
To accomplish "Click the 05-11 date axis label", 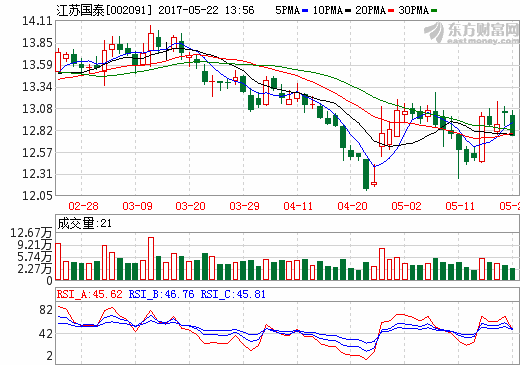I will (460, 206).
